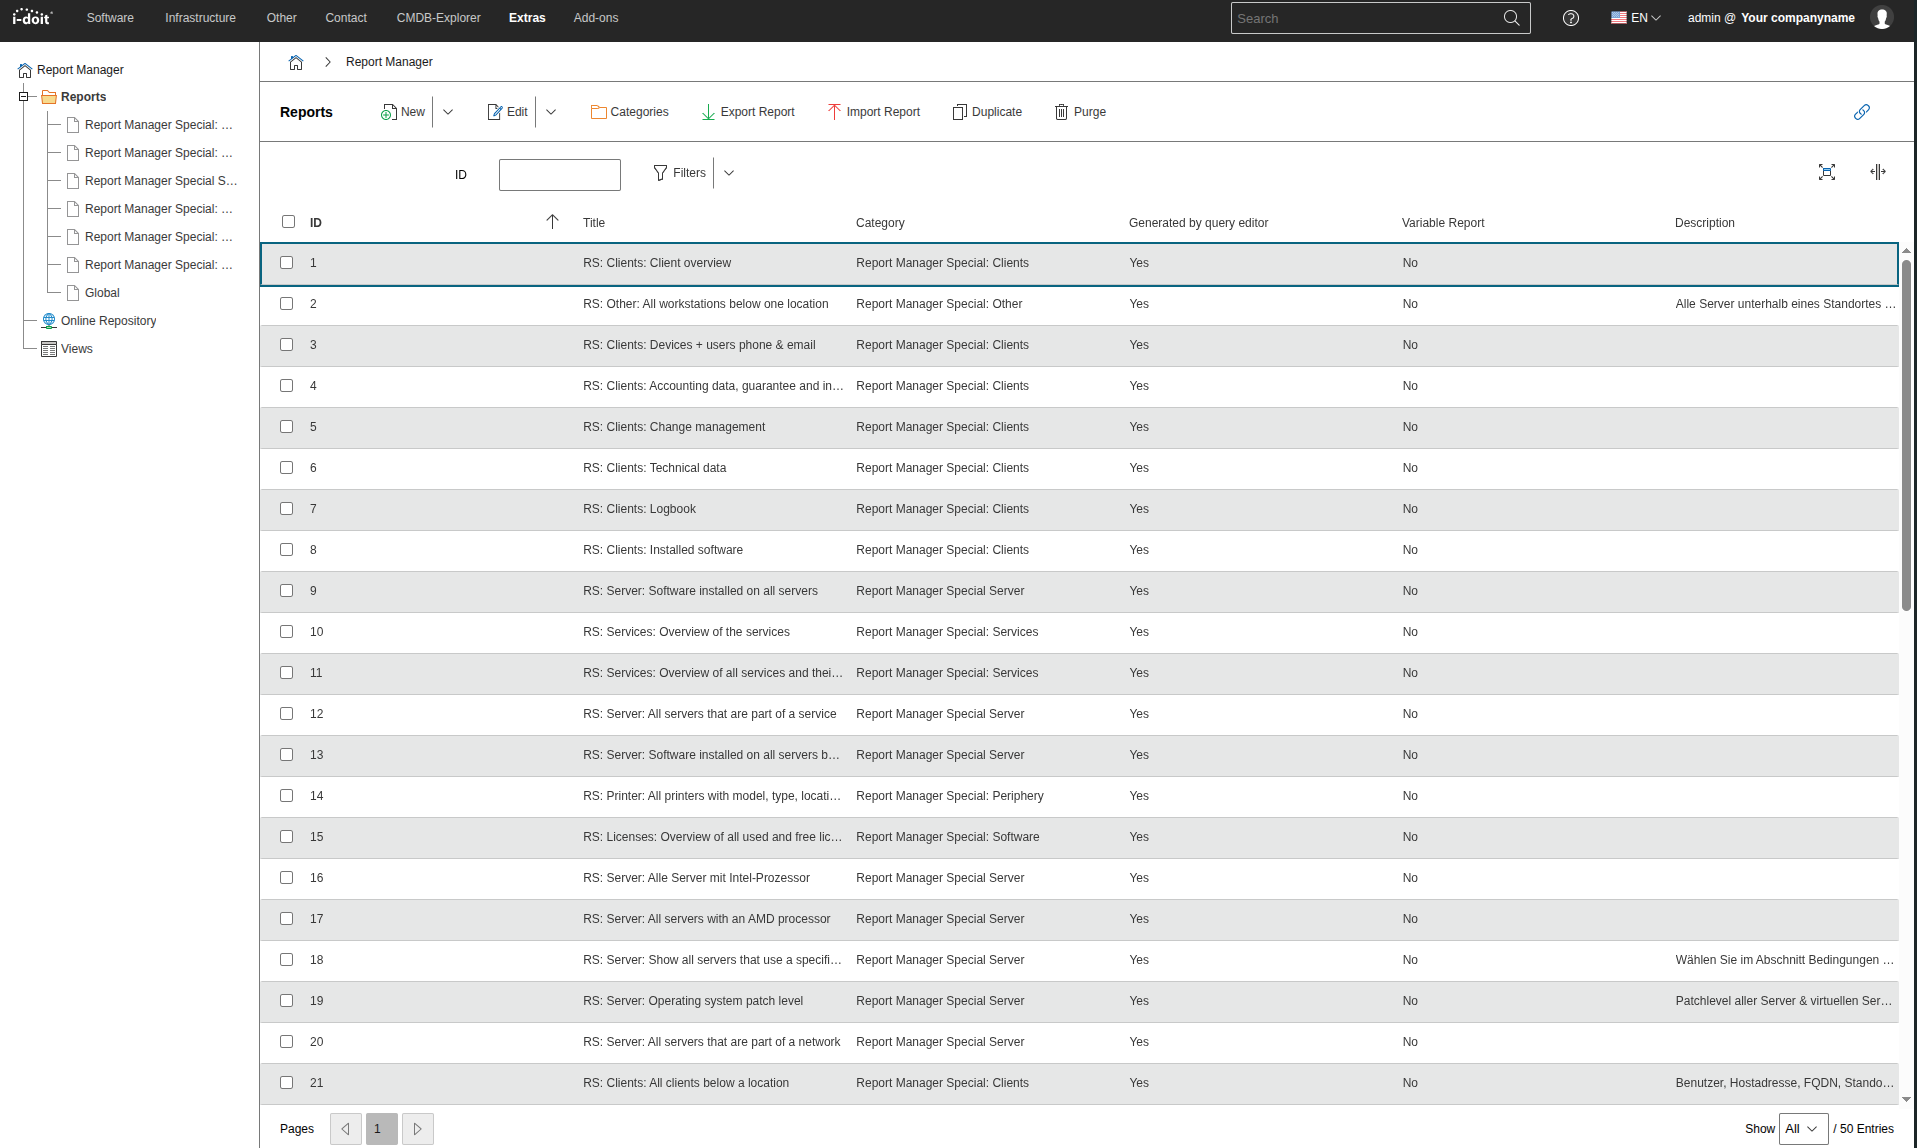Click the column width adjust icon
This screenshot has width=1917, height=1148.
pos(1877,172)
